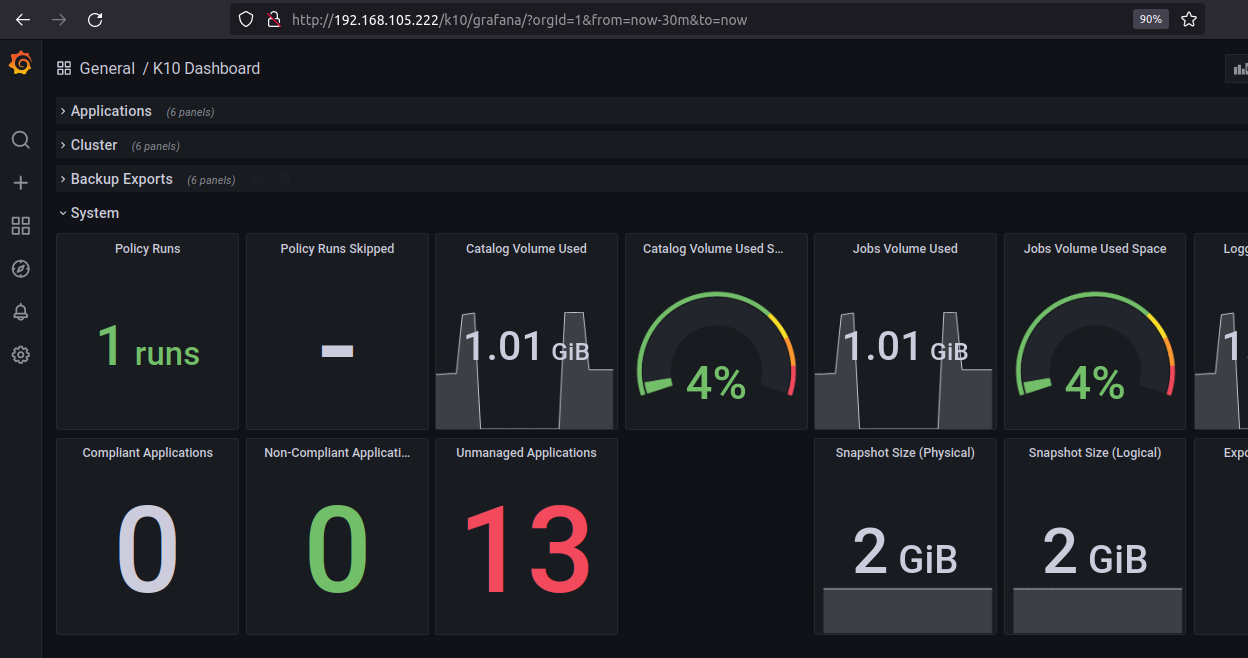The image size is (1248, 658).
Task: Click the 2 GiB physical snapshot value
Action: tap(905, 552)
